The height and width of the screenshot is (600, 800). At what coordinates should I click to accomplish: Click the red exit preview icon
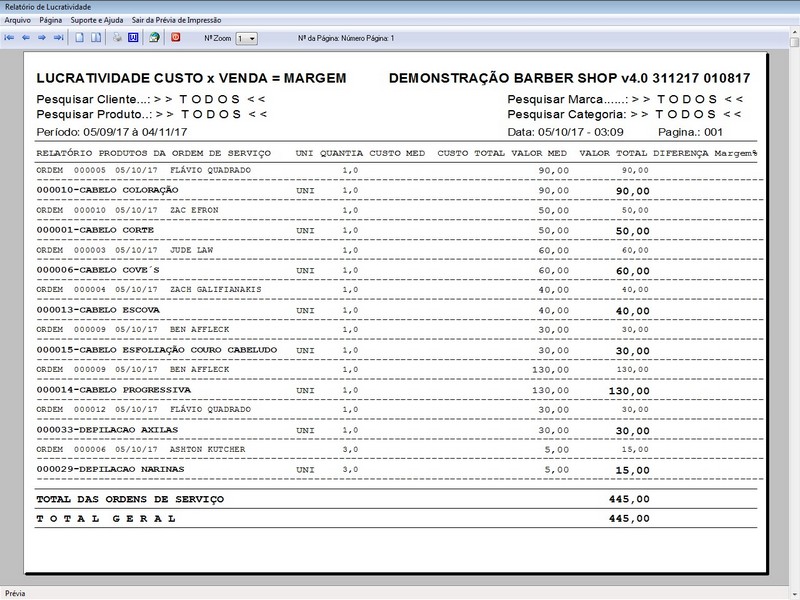coord(176,38)
